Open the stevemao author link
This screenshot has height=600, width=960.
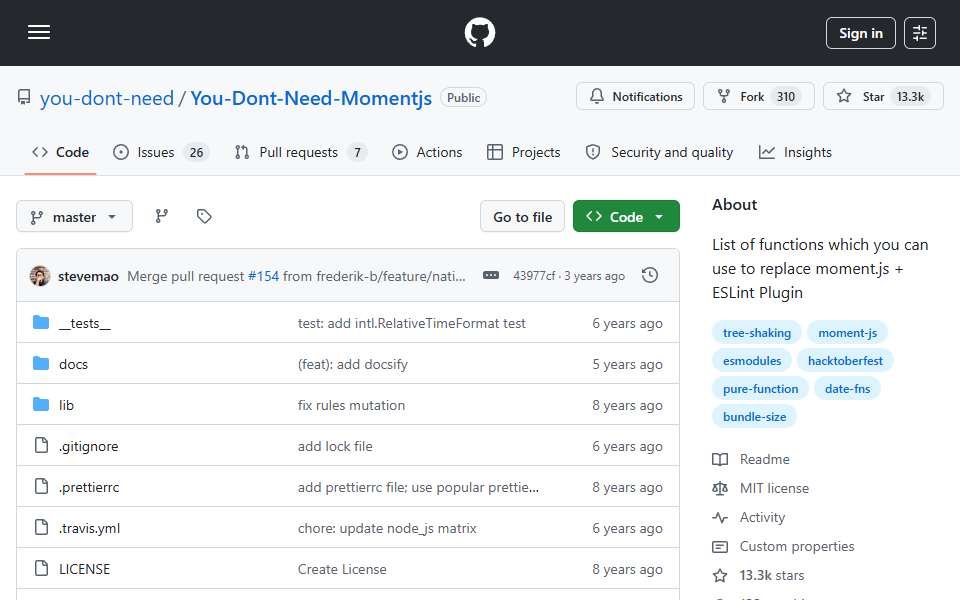(88, 277)
